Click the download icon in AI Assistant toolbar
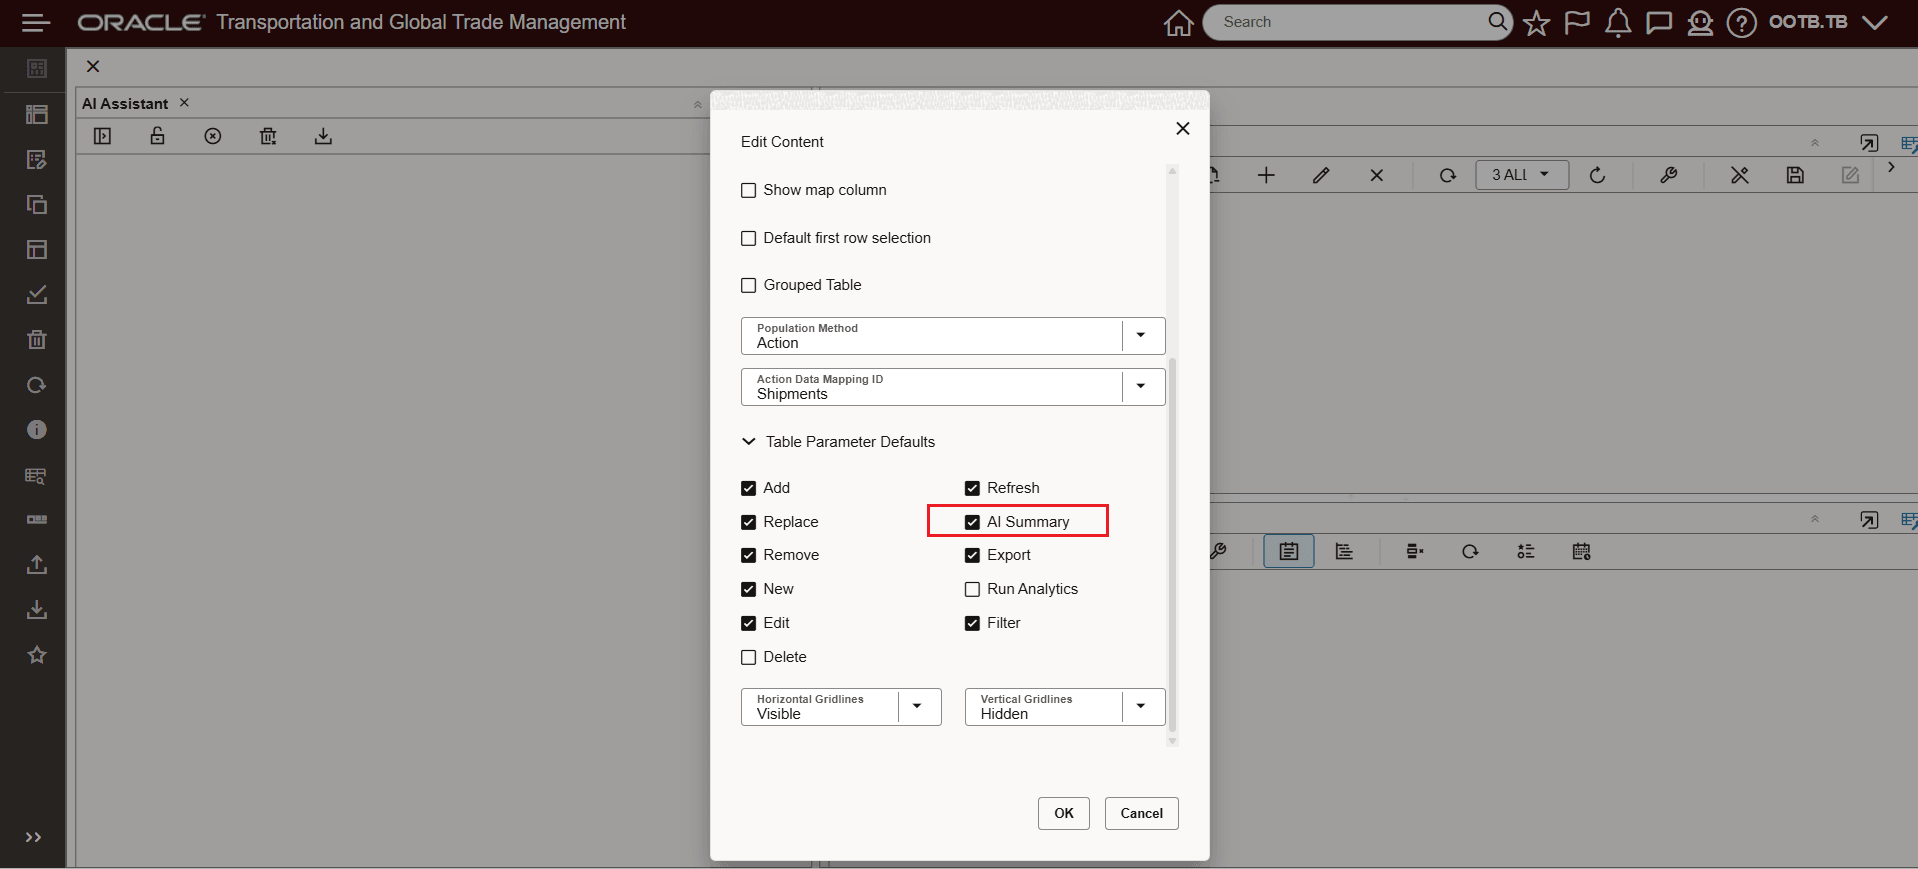1918x869 pixels. 323,136
